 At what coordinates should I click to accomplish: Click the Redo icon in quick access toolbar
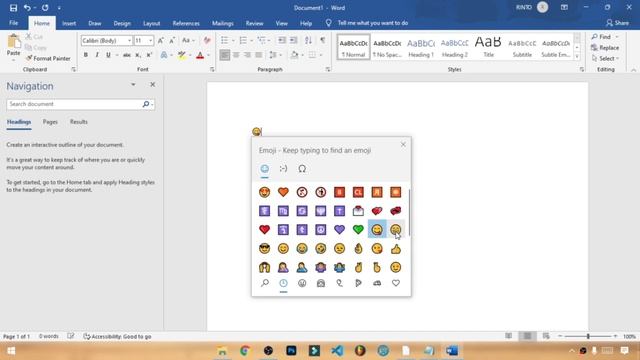[x=45, y=8]
